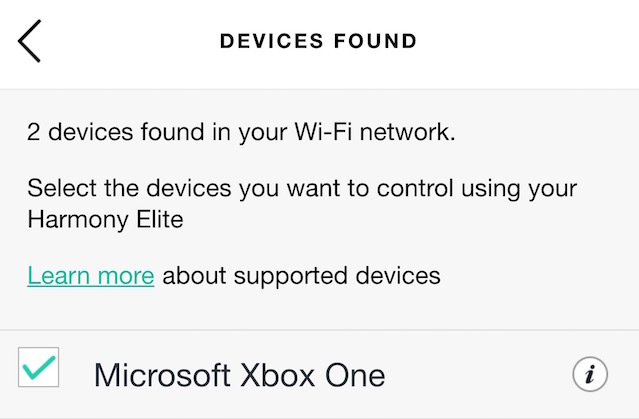Click the word 'more' in the underlined link
The image size is (639, 419).
126,276
